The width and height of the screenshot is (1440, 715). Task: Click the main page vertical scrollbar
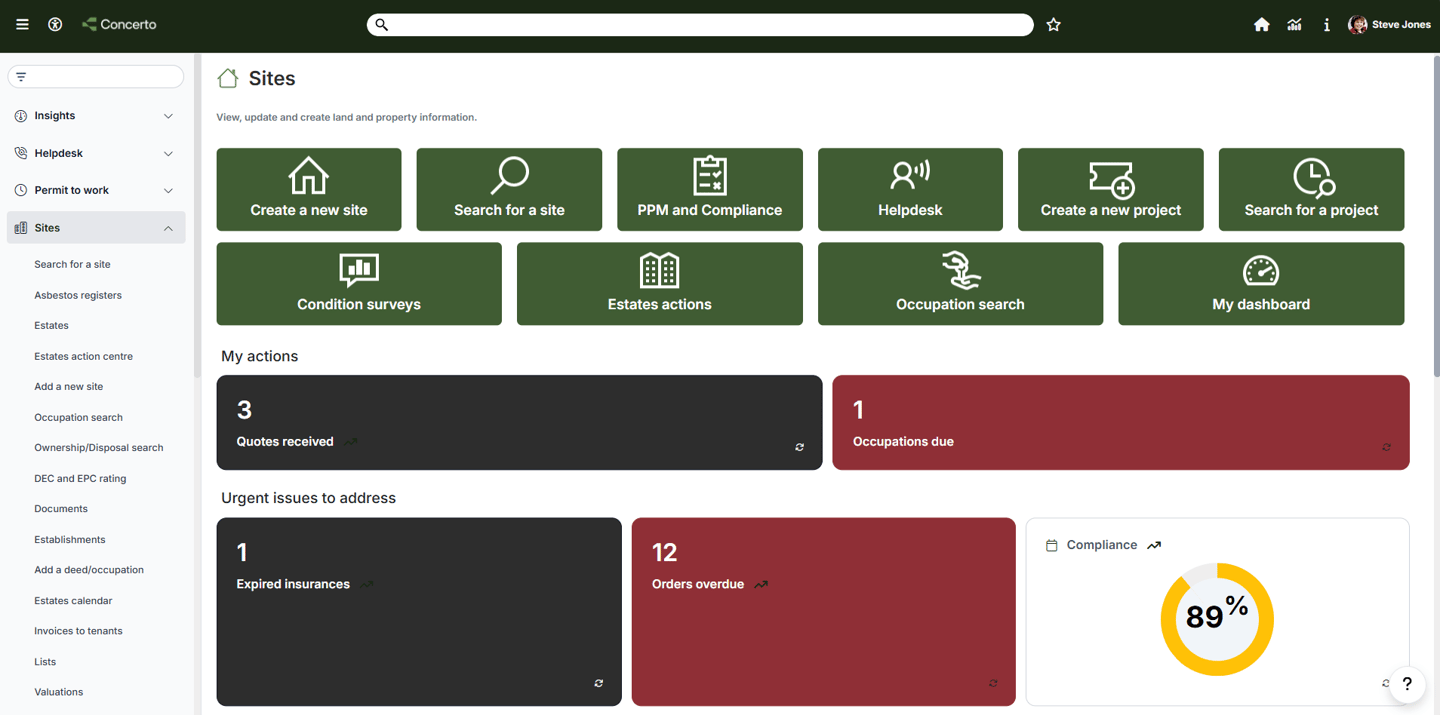1436,216
